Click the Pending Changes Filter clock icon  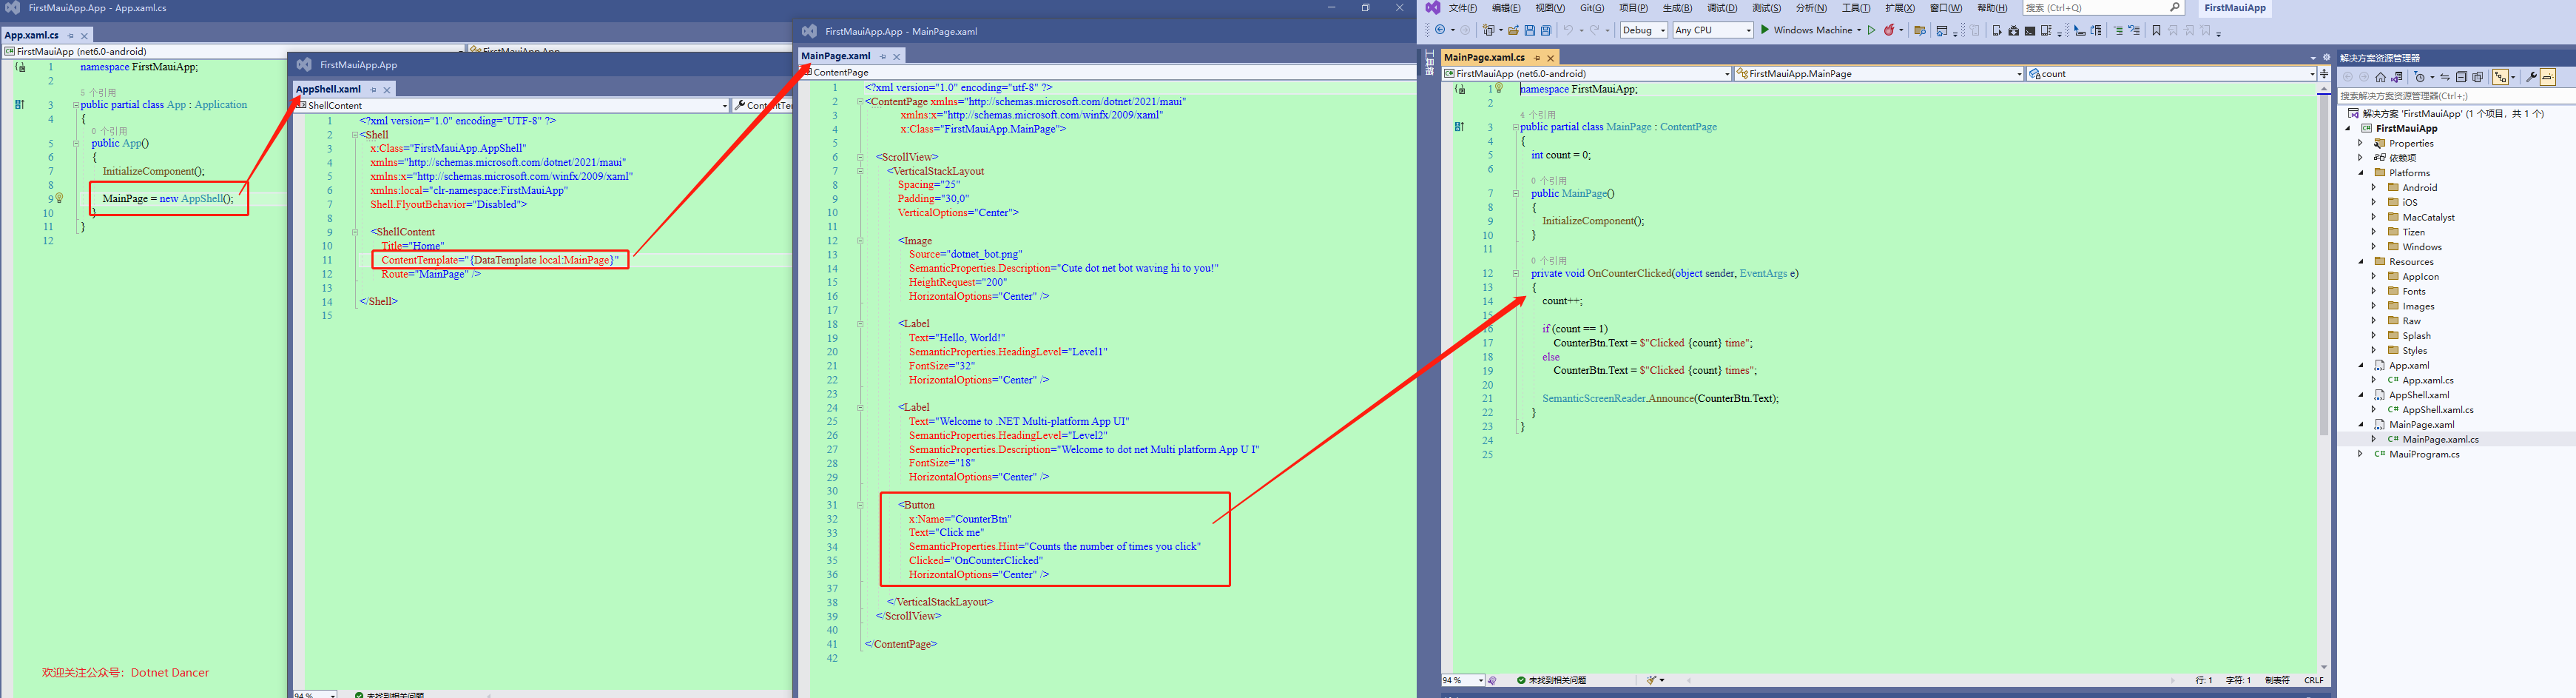click(2419, 77)
